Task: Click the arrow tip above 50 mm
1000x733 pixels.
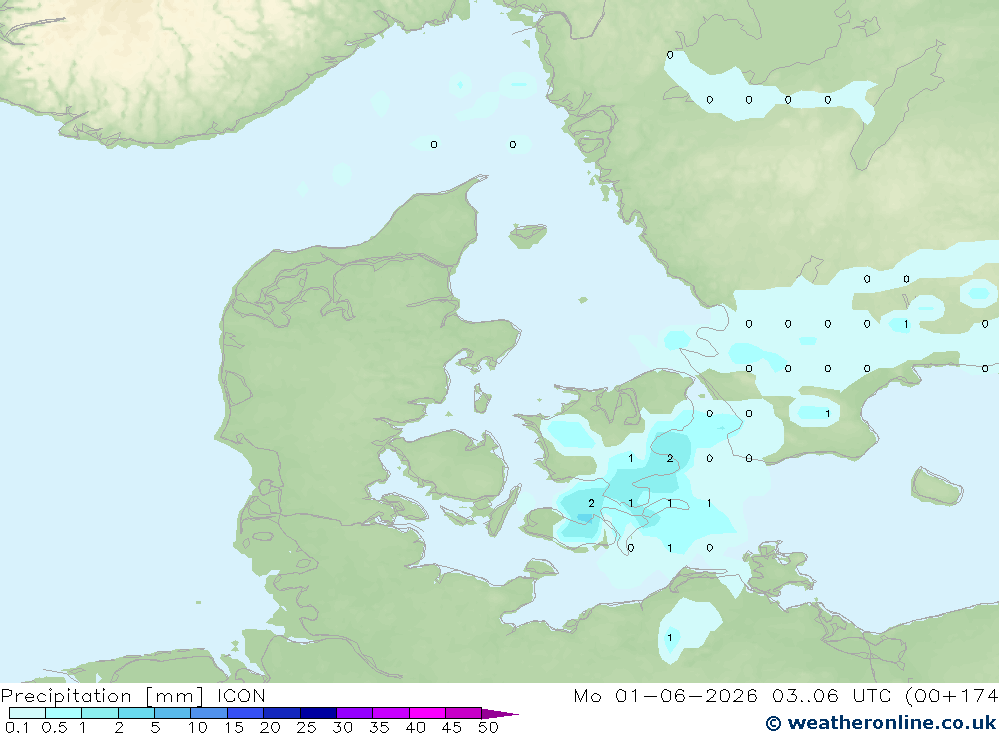Action: [x=500, y=713]
